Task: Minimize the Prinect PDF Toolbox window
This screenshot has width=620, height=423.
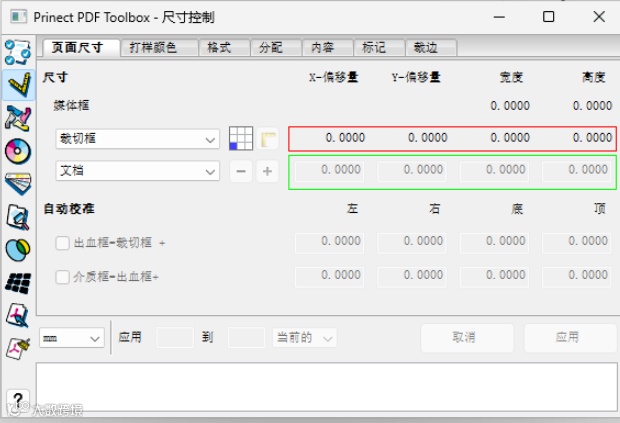Action: tap(499, 17)
